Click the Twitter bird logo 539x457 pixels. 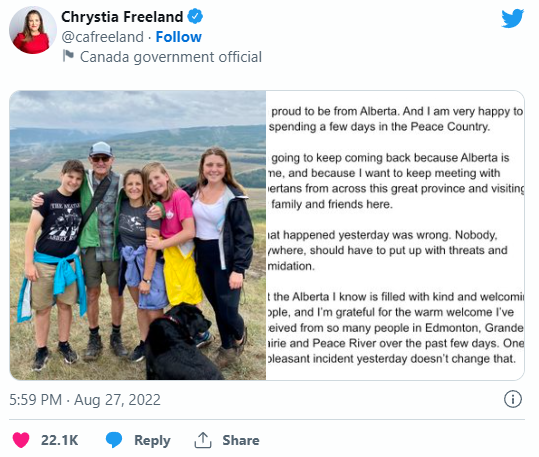tap(512, 18)
